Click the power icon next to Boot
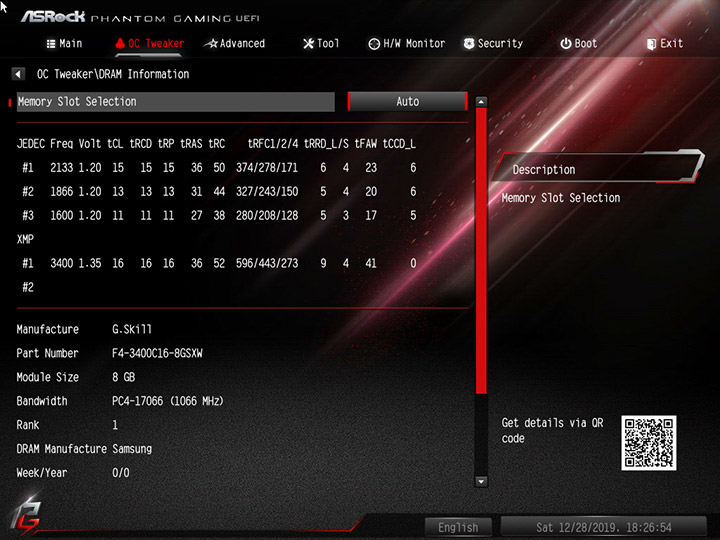The image size is (720, 540). [x=566, y=44]
